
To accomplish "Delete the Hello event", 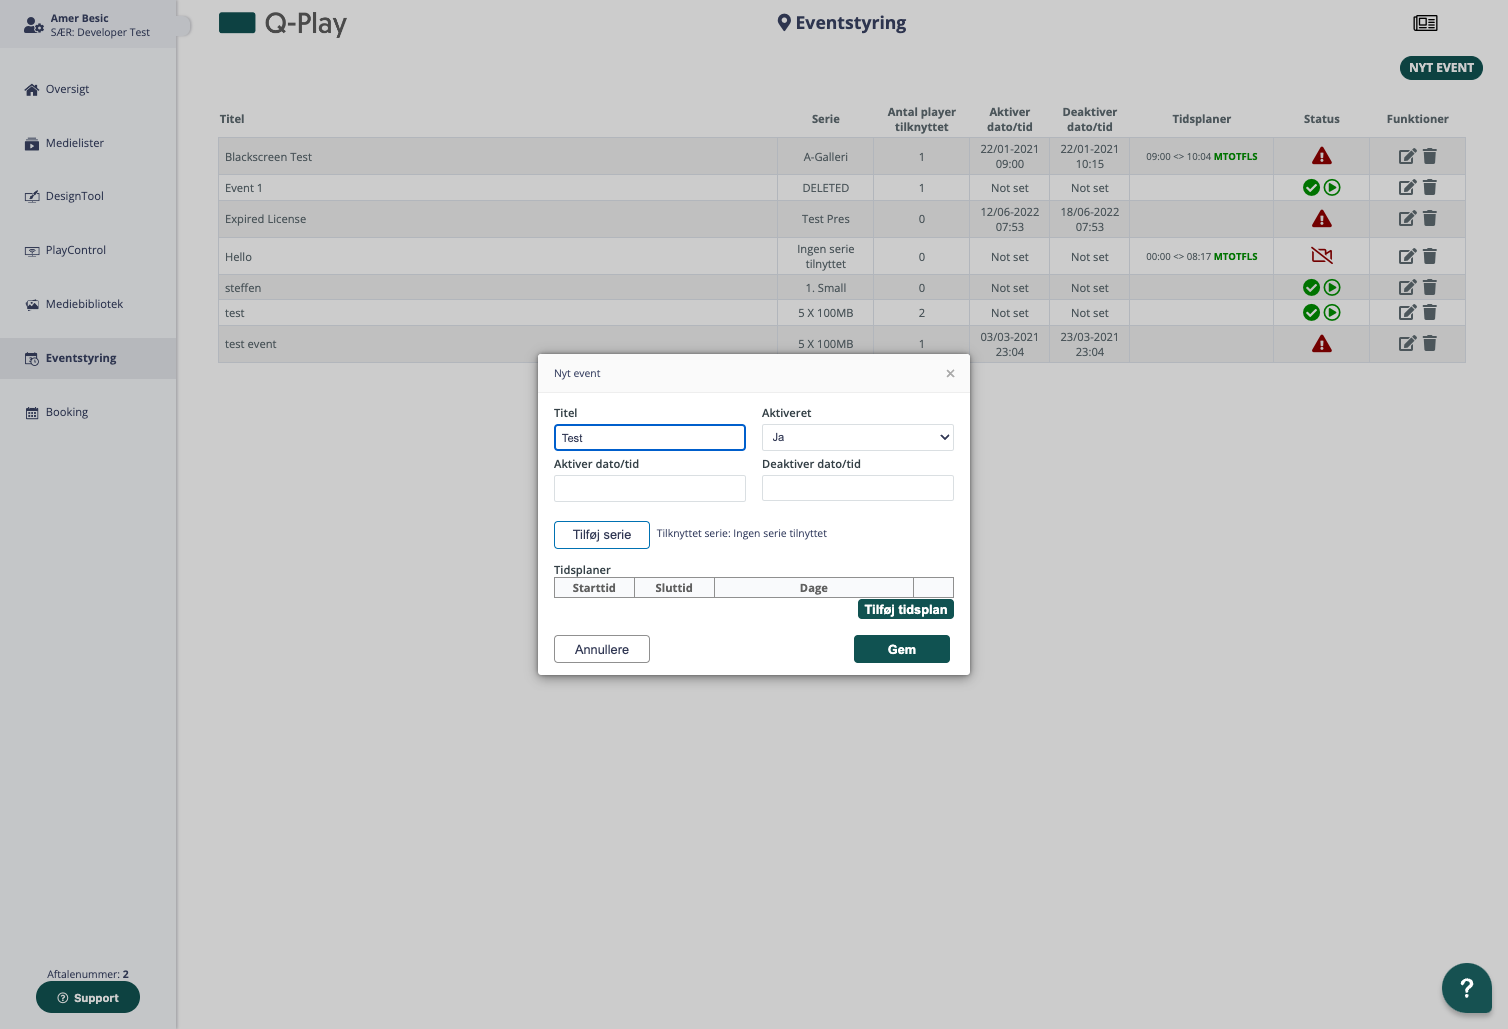I will (1430, 256).
